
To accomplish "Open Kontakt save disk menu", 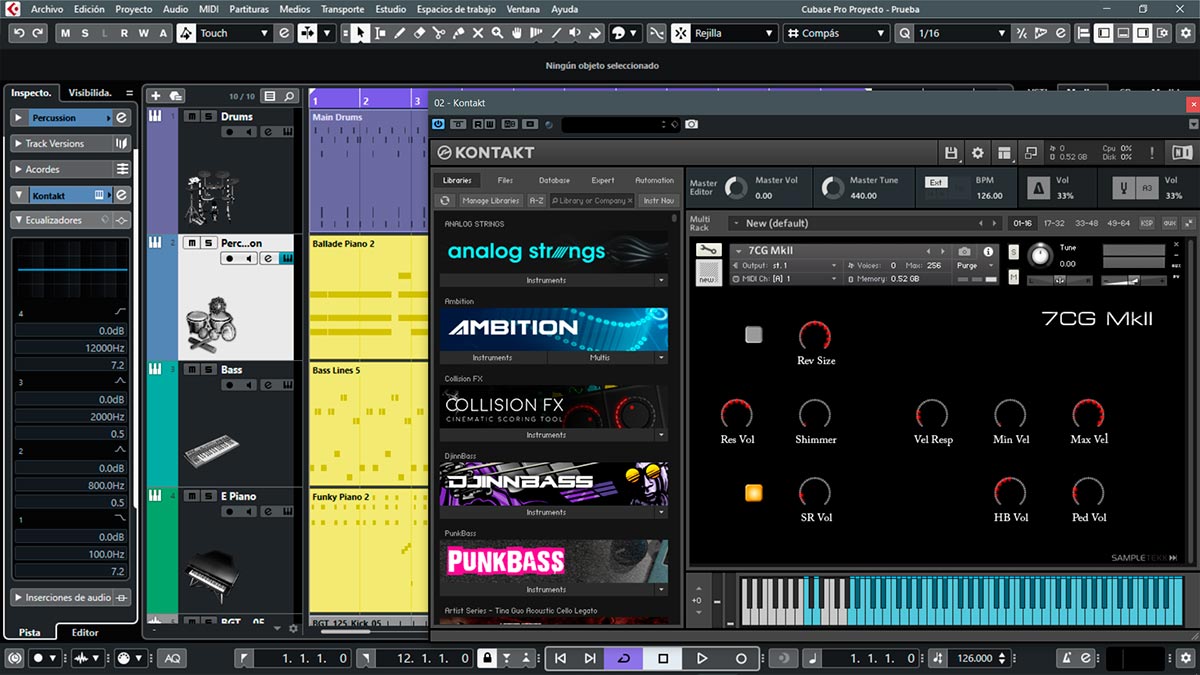I will [x=951, y=153].
